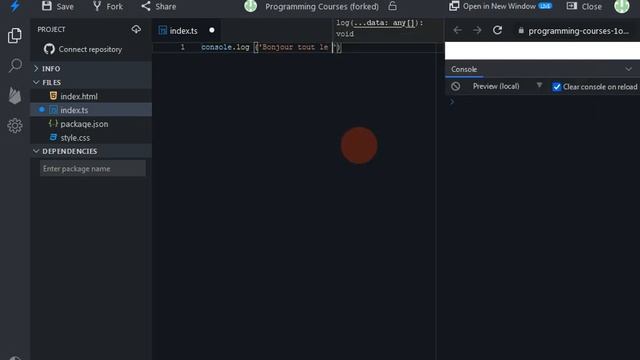Toggle Clear console on reload checkbox

point(557,87)
